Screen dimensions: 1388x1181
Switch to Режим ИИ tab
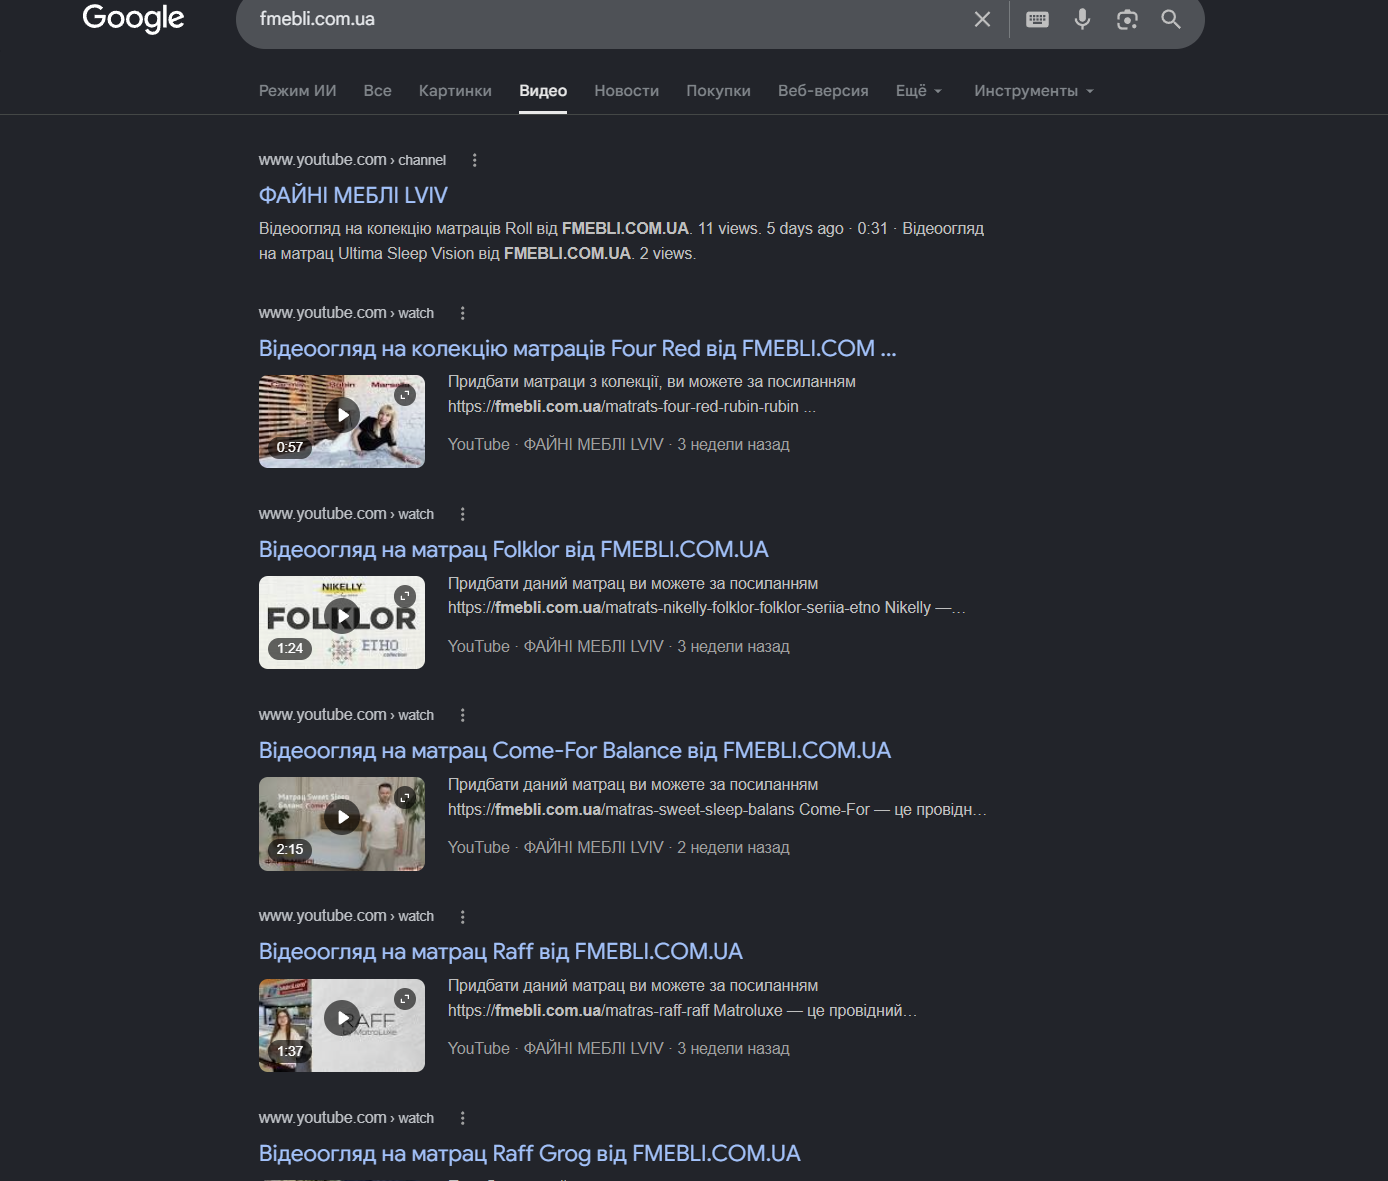tap(298, 91)
